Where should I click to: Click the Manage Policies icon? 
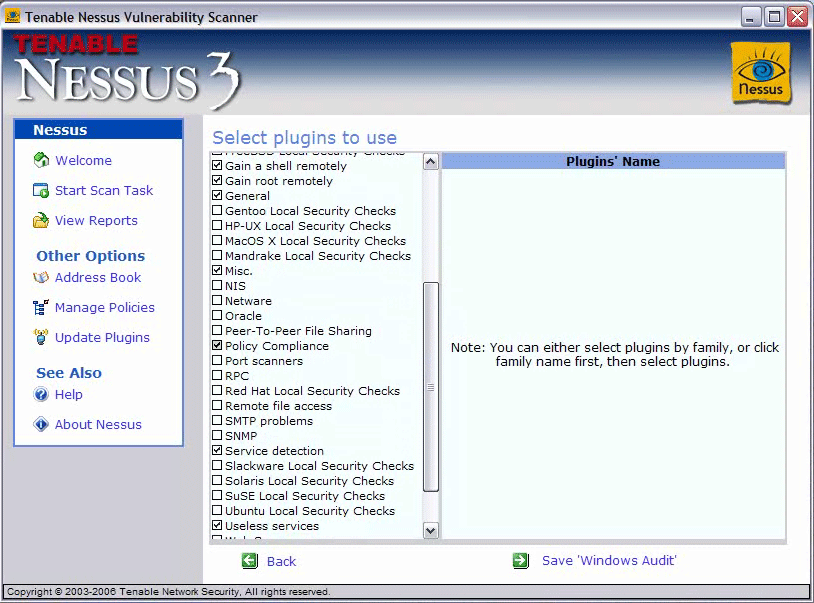pyautogui.click(x=40, y=308)
